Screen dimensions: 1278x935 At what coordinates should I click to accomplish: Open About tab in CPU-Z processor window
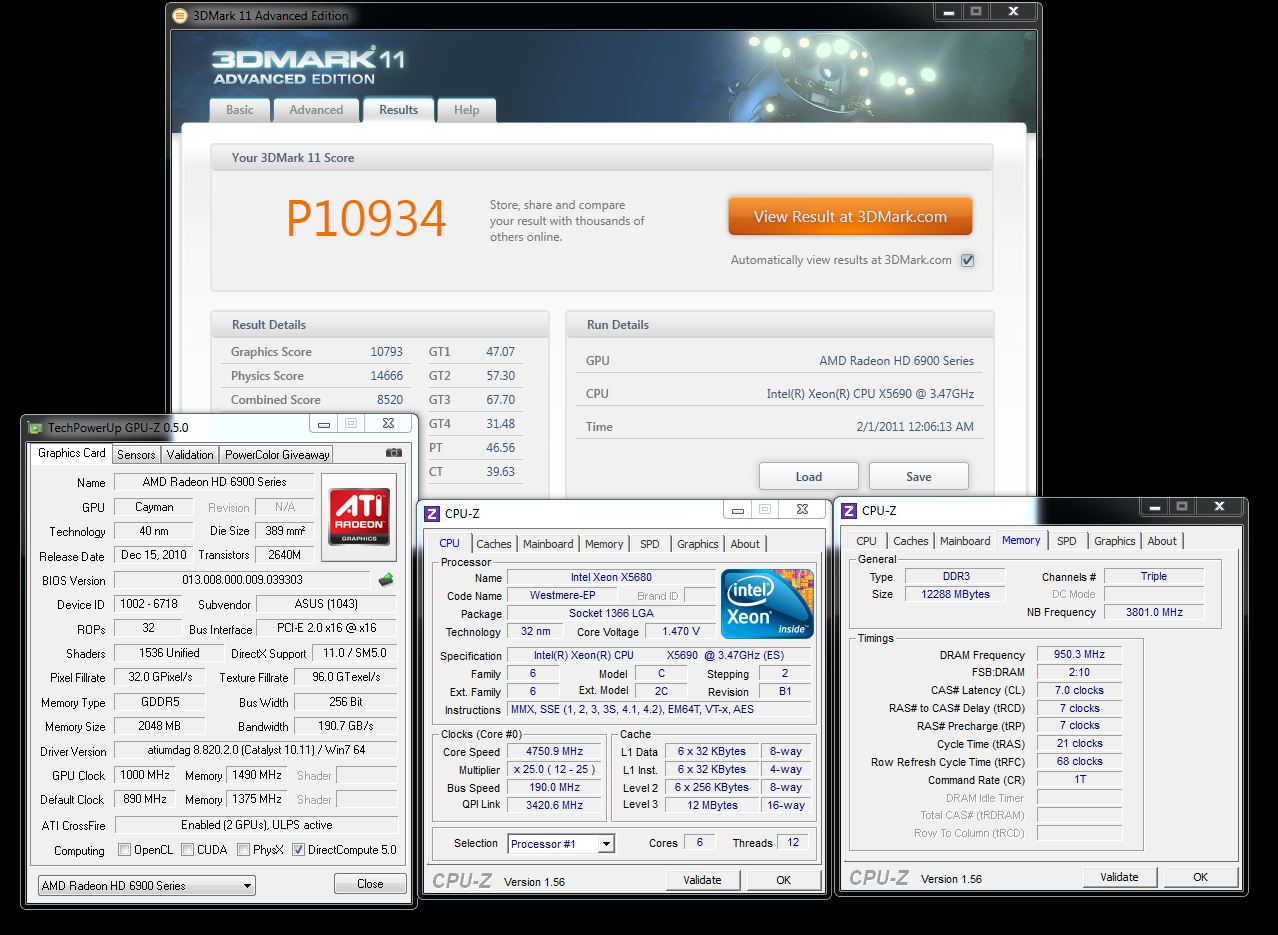click(x=745, y=544)
